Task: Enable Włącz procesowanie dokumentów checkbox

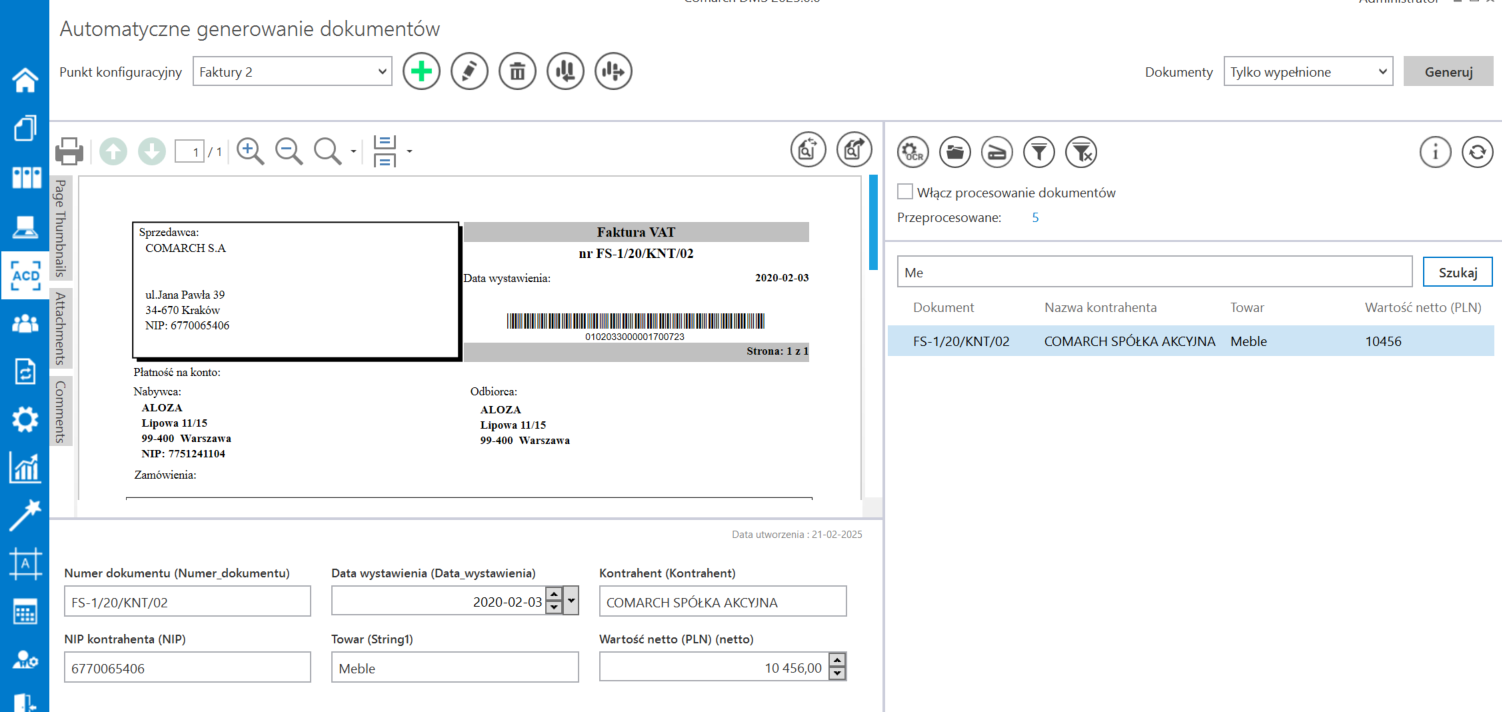Action: click(x=905, y=192)
